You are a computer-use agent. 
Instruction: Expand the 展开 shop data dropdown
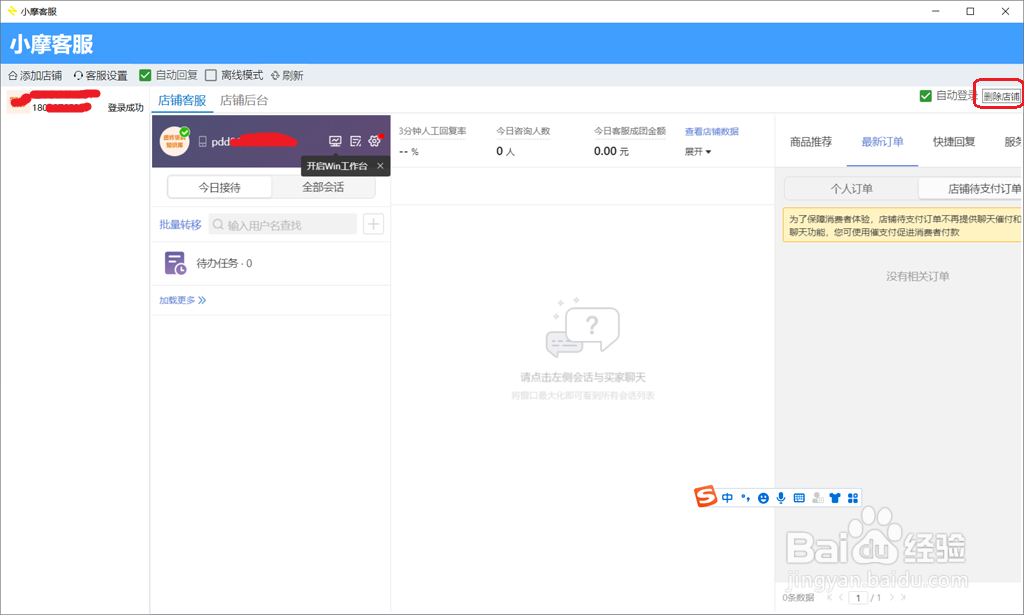697,151
